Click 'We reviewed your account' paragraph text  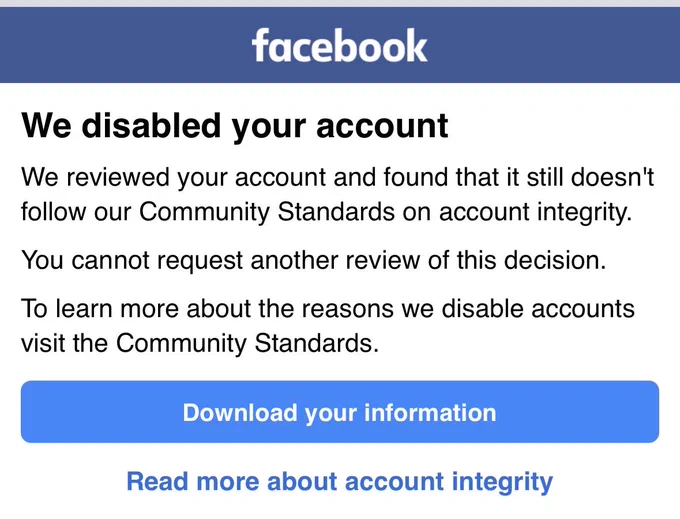[337, 195]
